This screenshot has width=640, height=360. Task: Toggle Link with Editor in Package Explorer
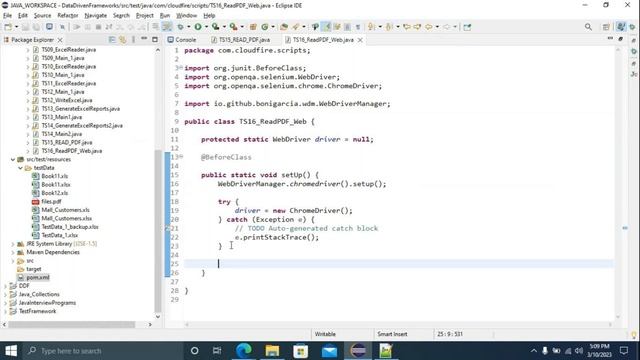coord(122,40)
